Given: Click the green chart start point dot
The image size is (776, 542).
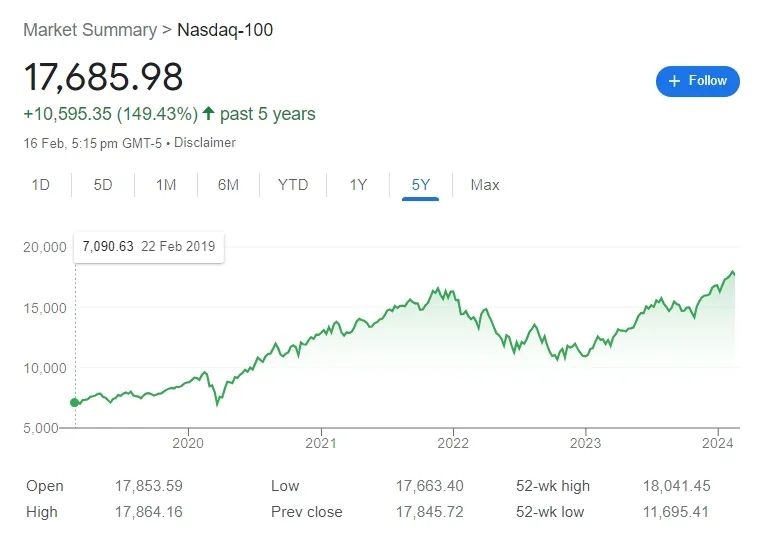Looking at the screenshot, I should point(74,402).
